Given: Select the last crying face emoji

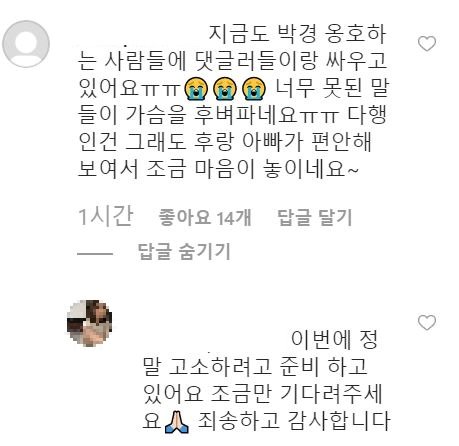Looking at the screenshot, I should (253, 89).
